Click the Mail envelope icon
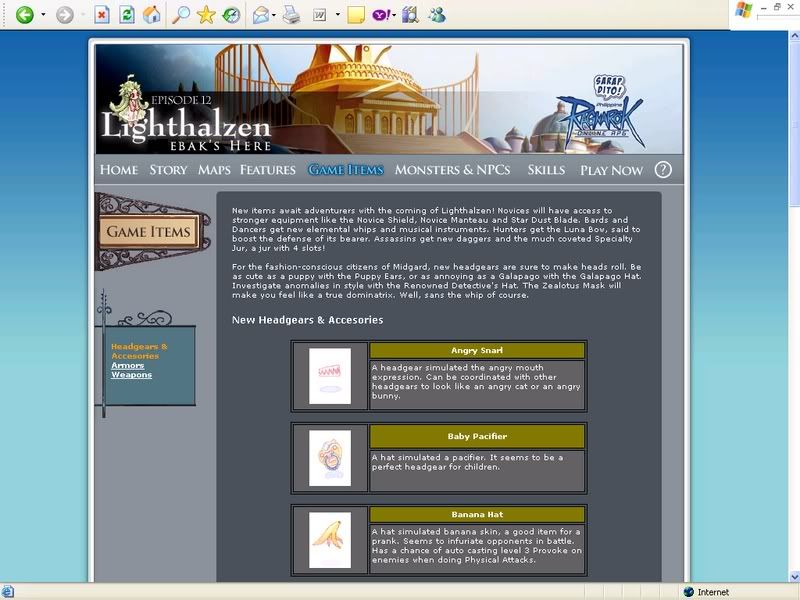Screen dimensions: 800x600 pos(261,15)
